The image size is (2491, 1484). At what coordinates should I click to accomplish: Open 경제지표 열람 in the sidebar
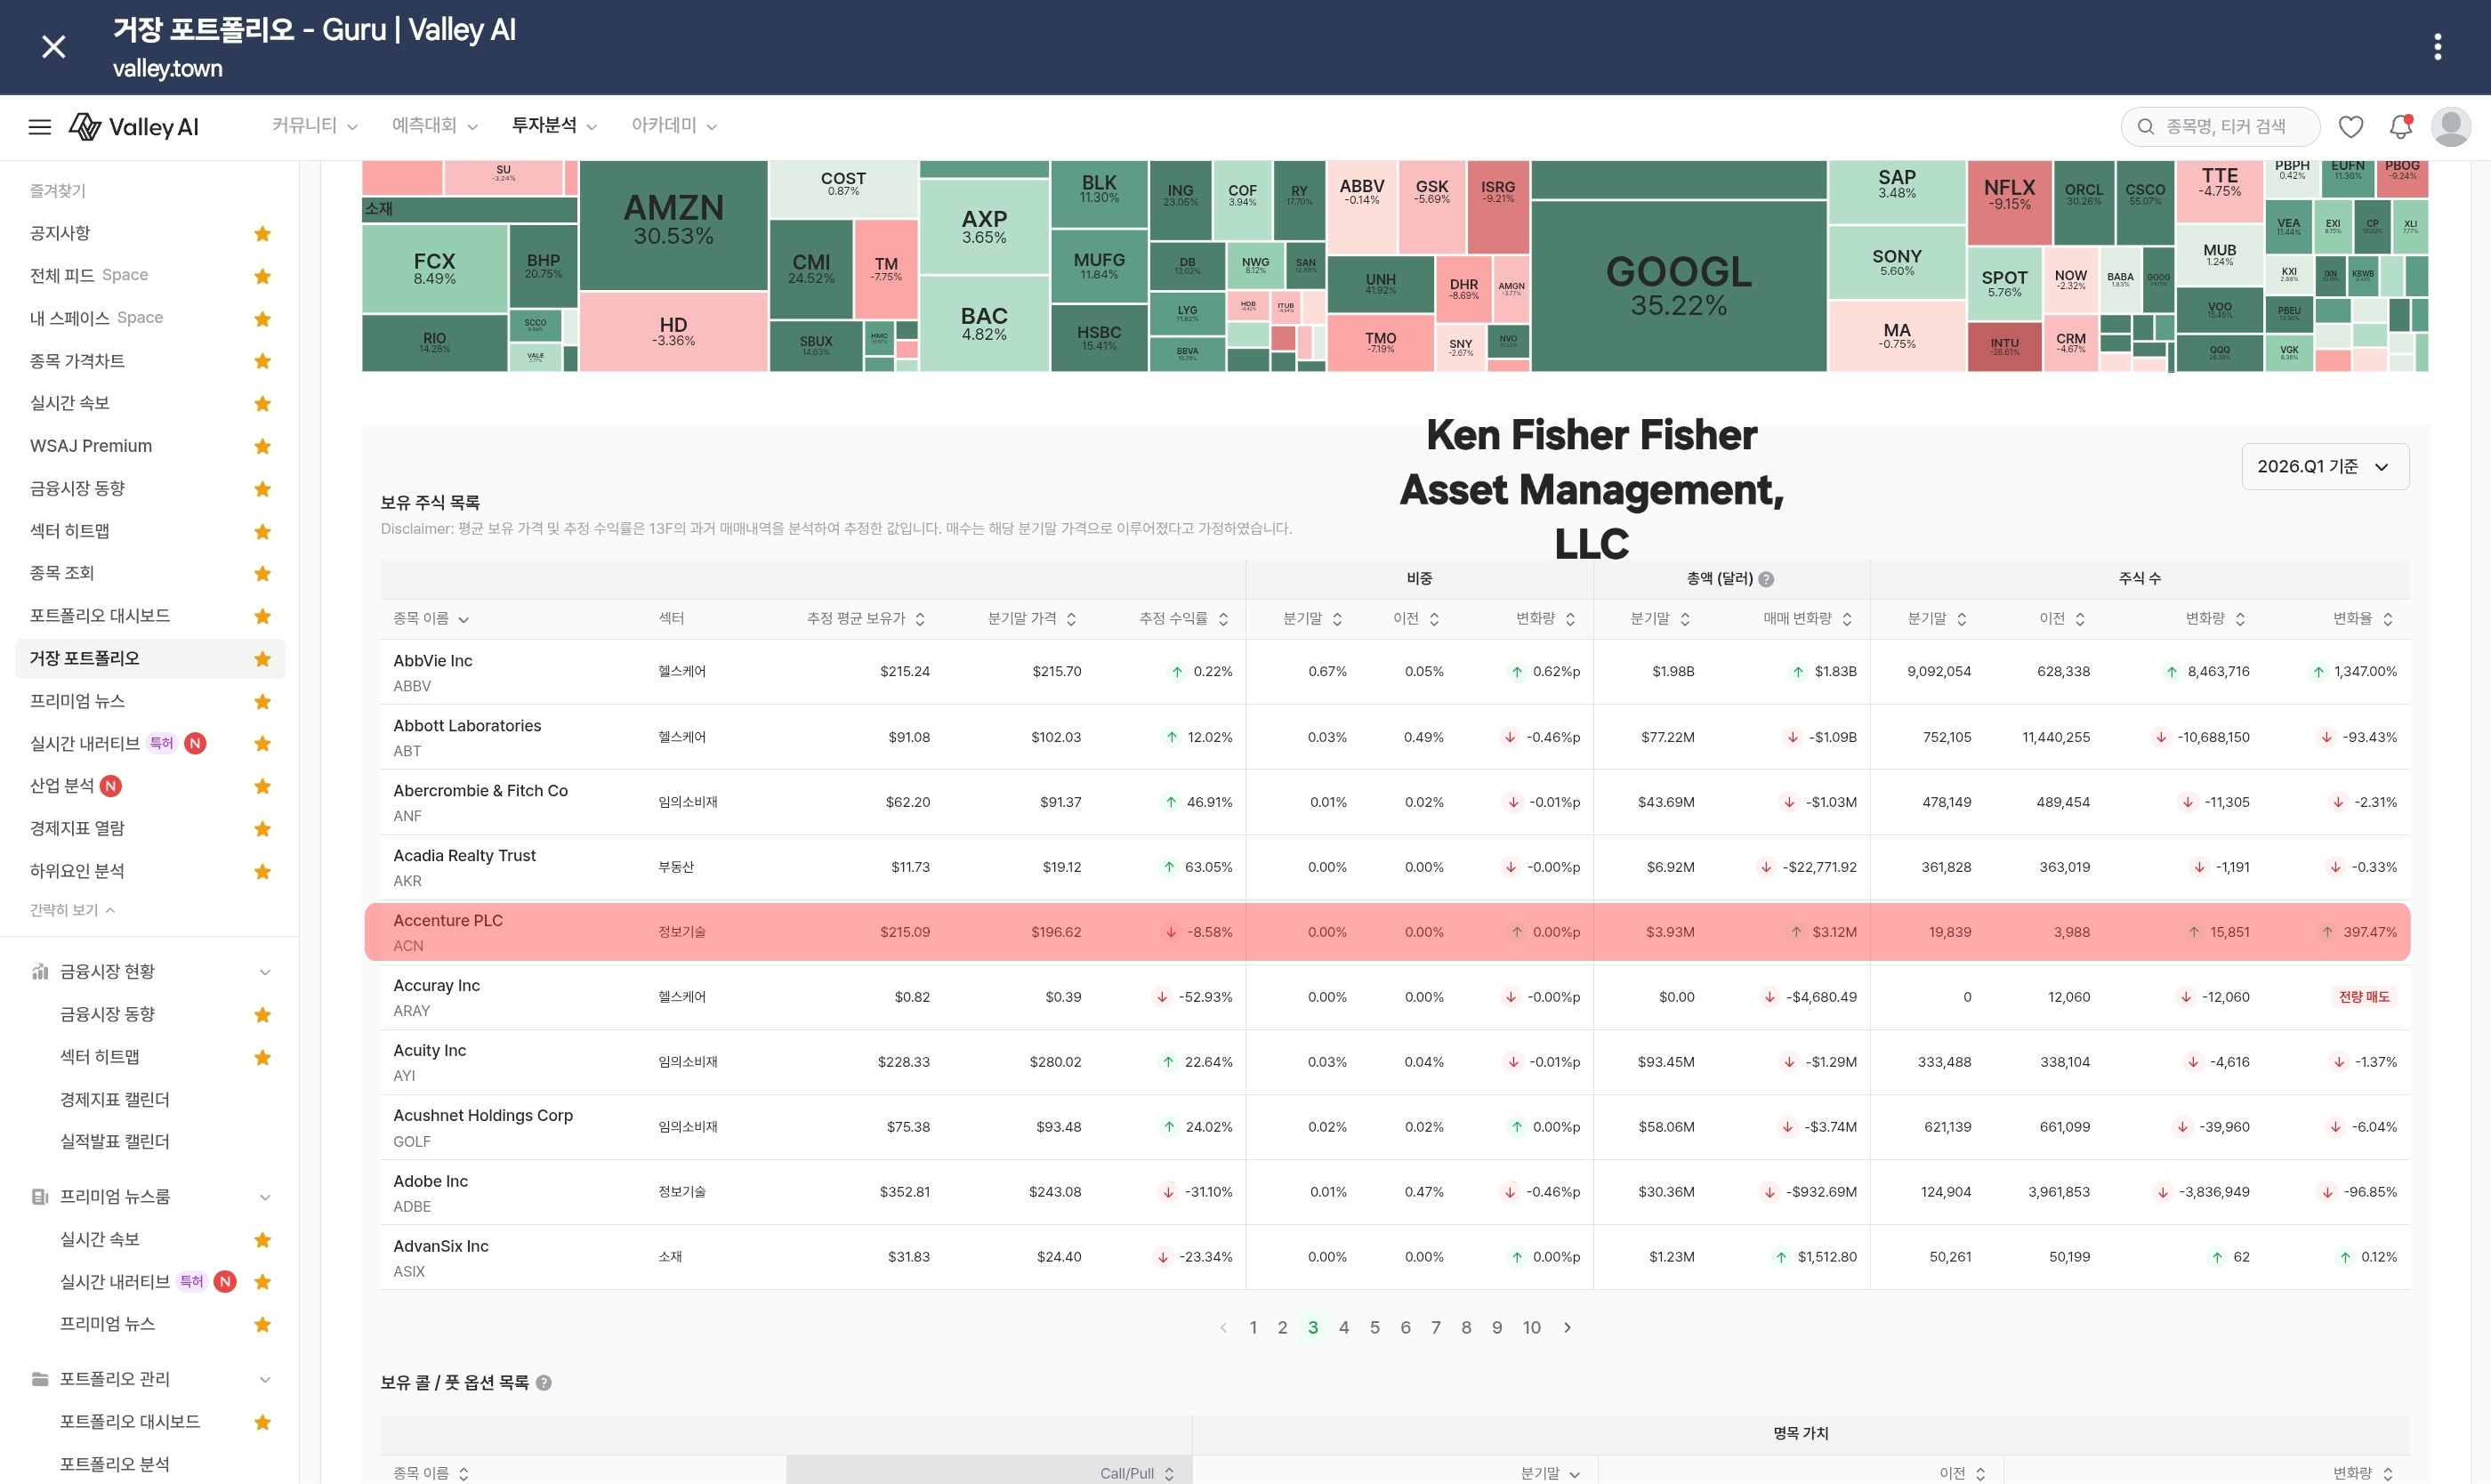(x=77, y=828)
